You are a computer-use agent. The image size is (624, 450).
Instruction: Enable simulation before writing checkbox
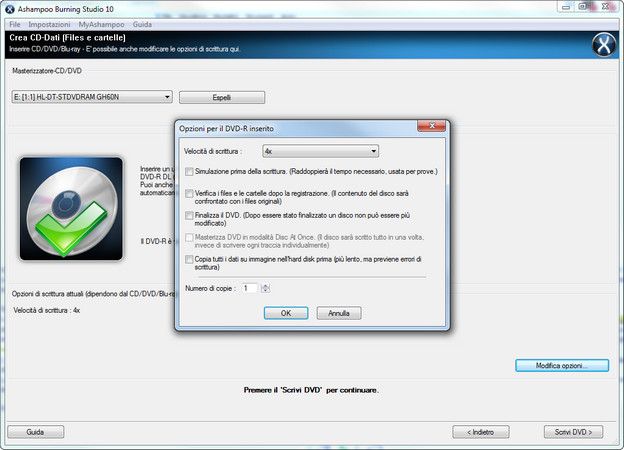click(x=189, y=171)
